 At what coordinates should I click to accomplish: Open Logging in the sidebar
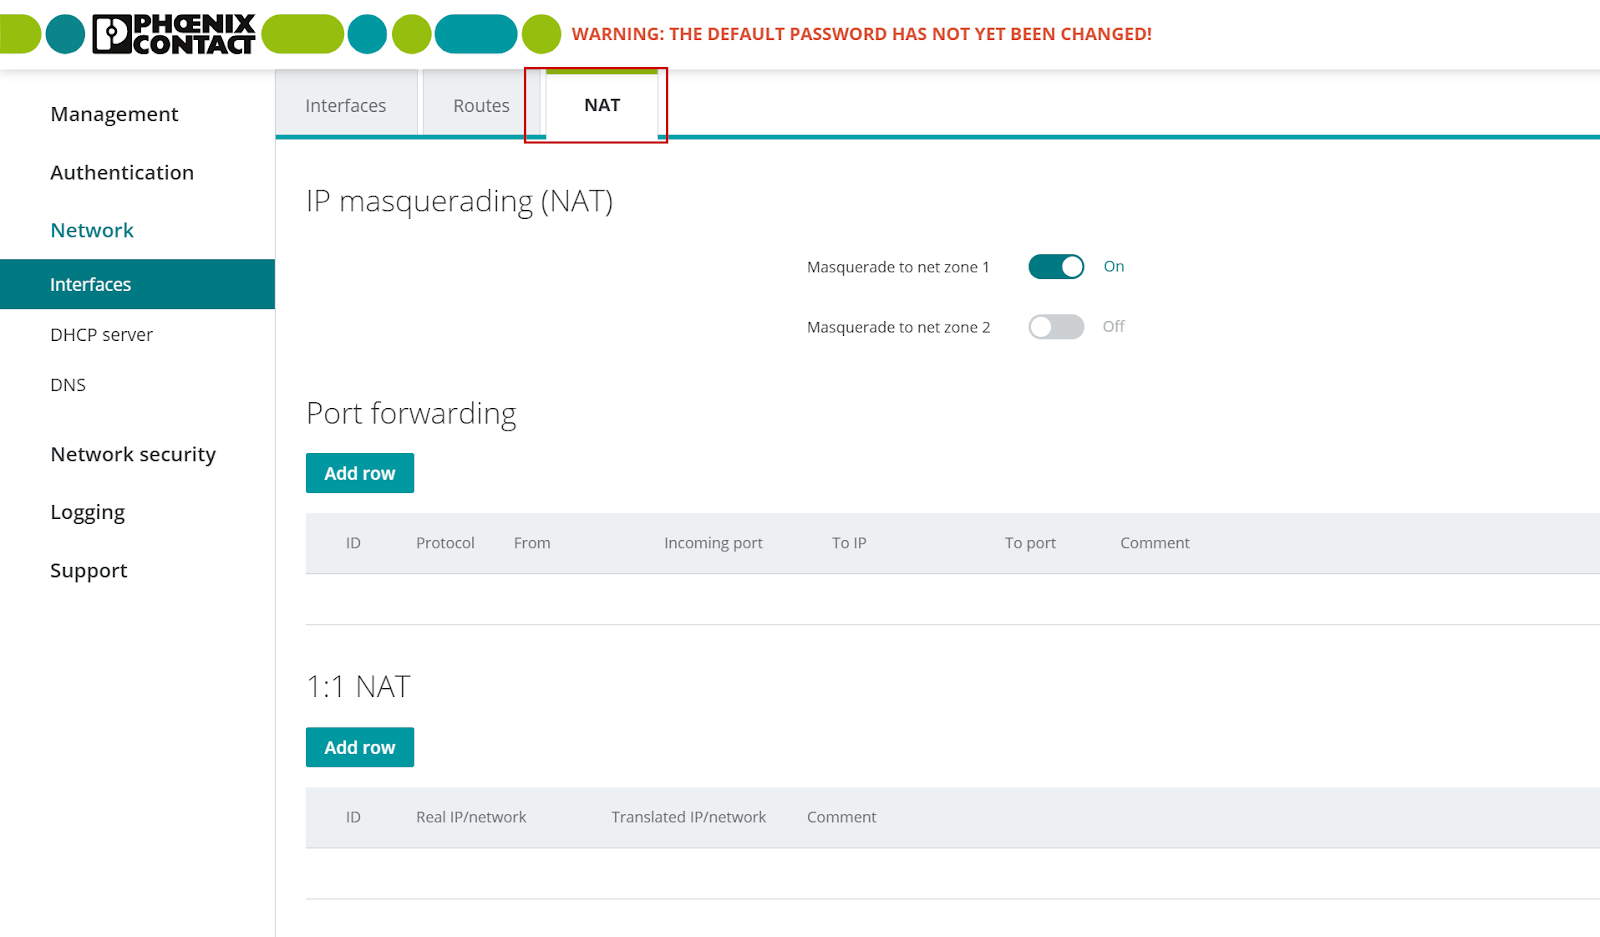click(x=87, y=512)
